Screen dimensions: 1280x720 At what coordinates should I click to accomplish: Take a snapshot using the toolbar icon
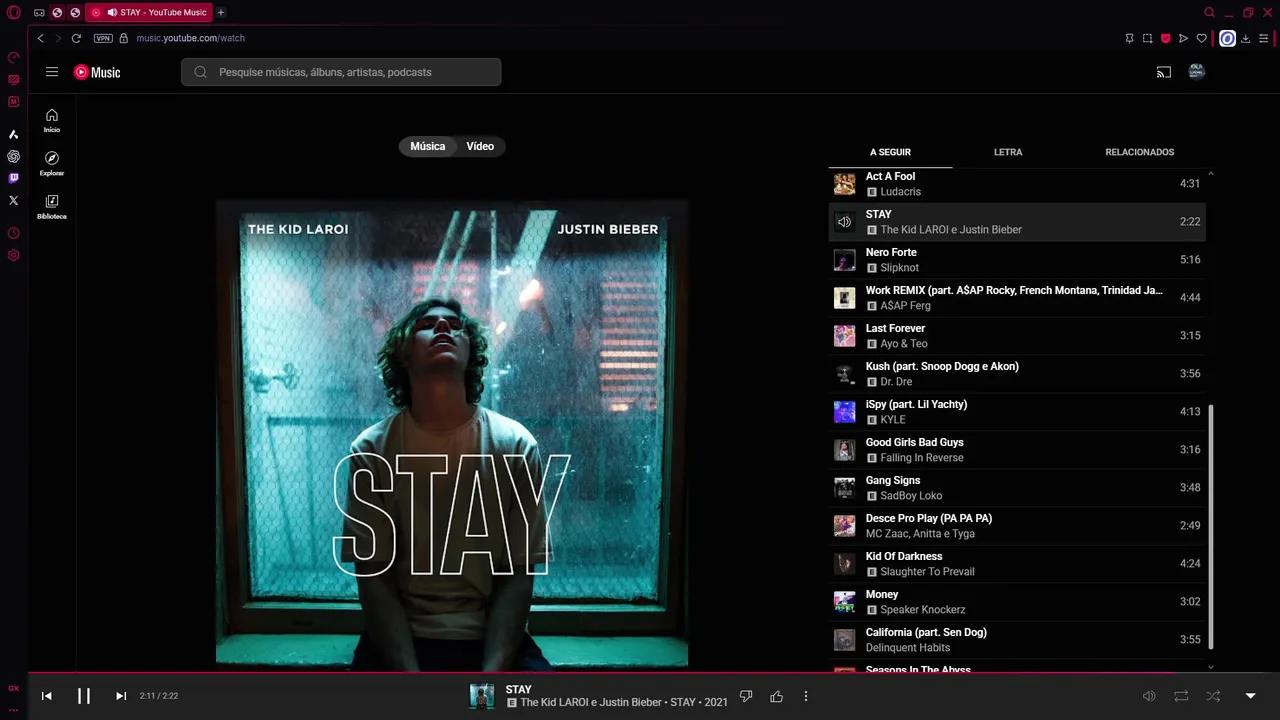click(1147, 38)
